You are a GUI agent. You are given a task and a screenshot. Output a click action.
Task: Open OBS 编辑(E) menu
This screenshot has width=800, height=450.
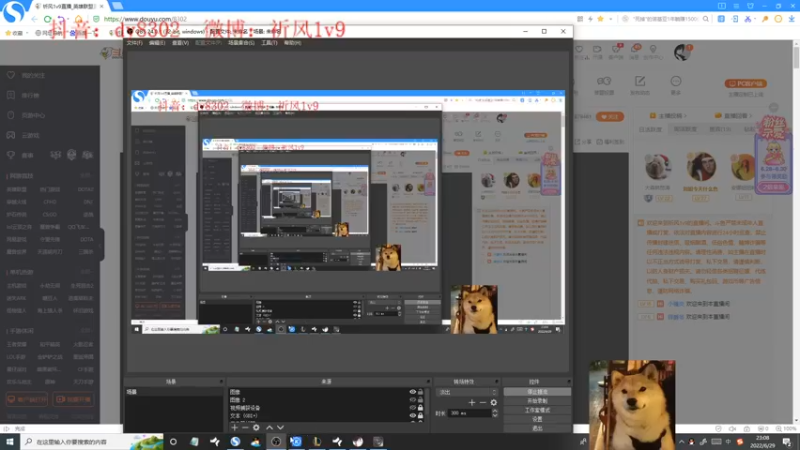click(x=157, y=43)
